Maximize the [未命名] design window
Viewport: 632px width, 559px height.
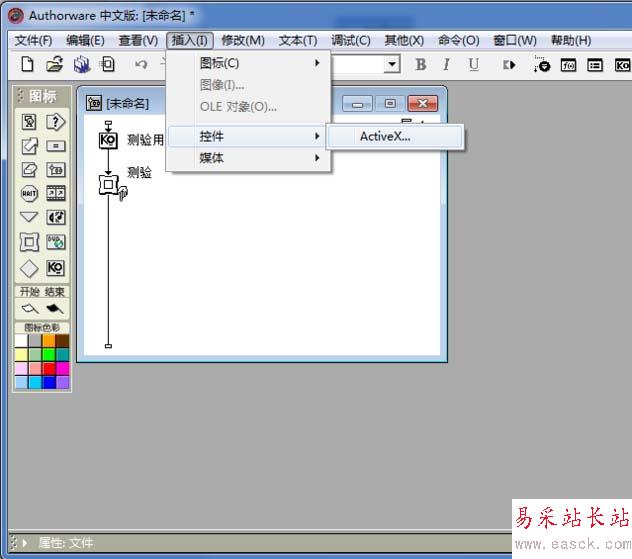tap(390, 104)
